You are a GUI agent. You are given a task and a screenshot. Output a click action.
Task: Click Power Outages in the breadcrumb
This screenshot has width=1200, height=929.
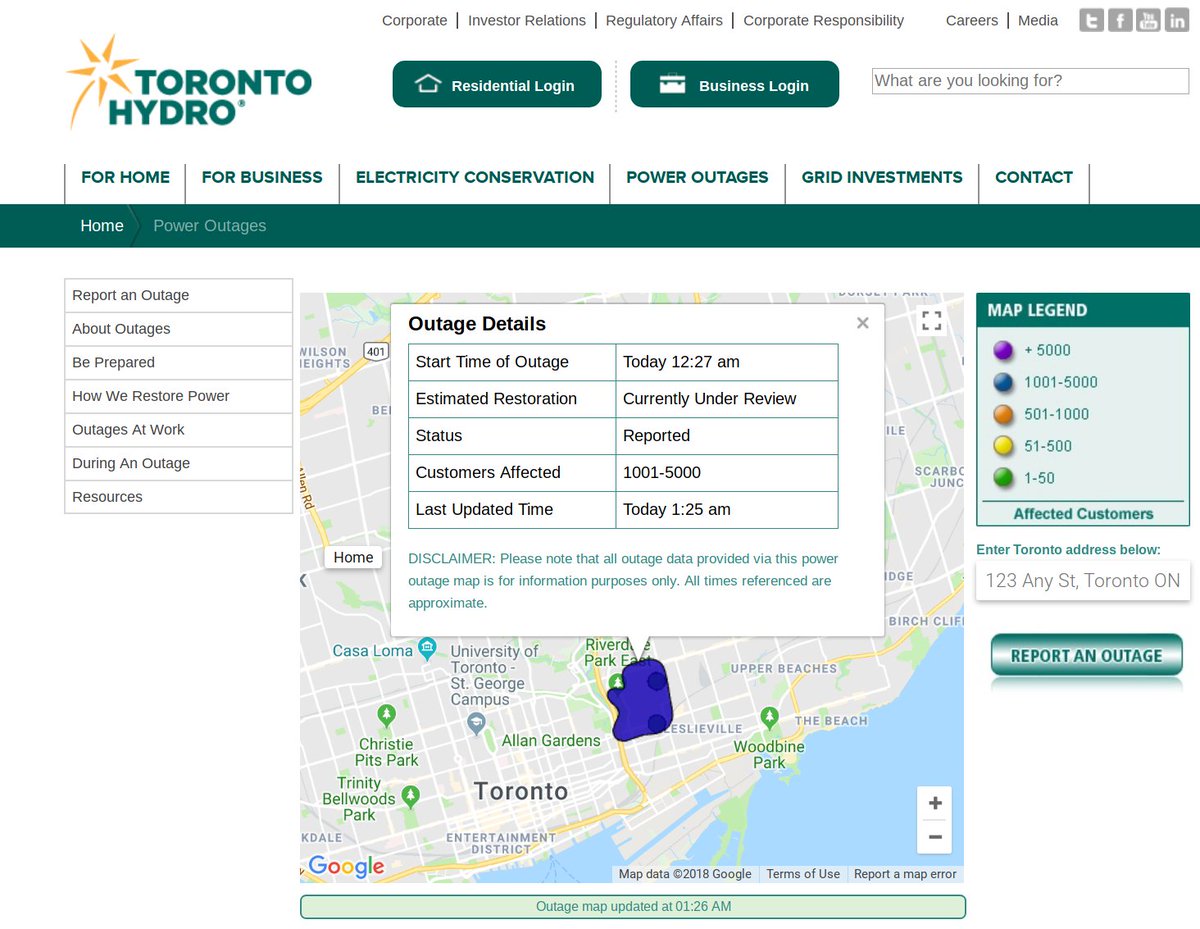click(x=210, y=226)
